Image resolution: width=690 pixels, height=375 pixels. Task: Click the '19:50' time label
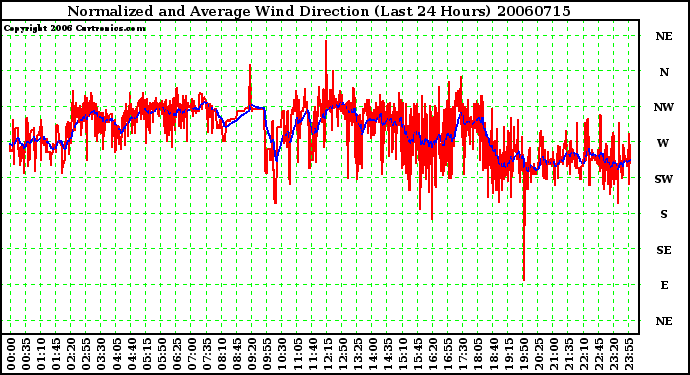pyautogui.click(x=524, y=354)
